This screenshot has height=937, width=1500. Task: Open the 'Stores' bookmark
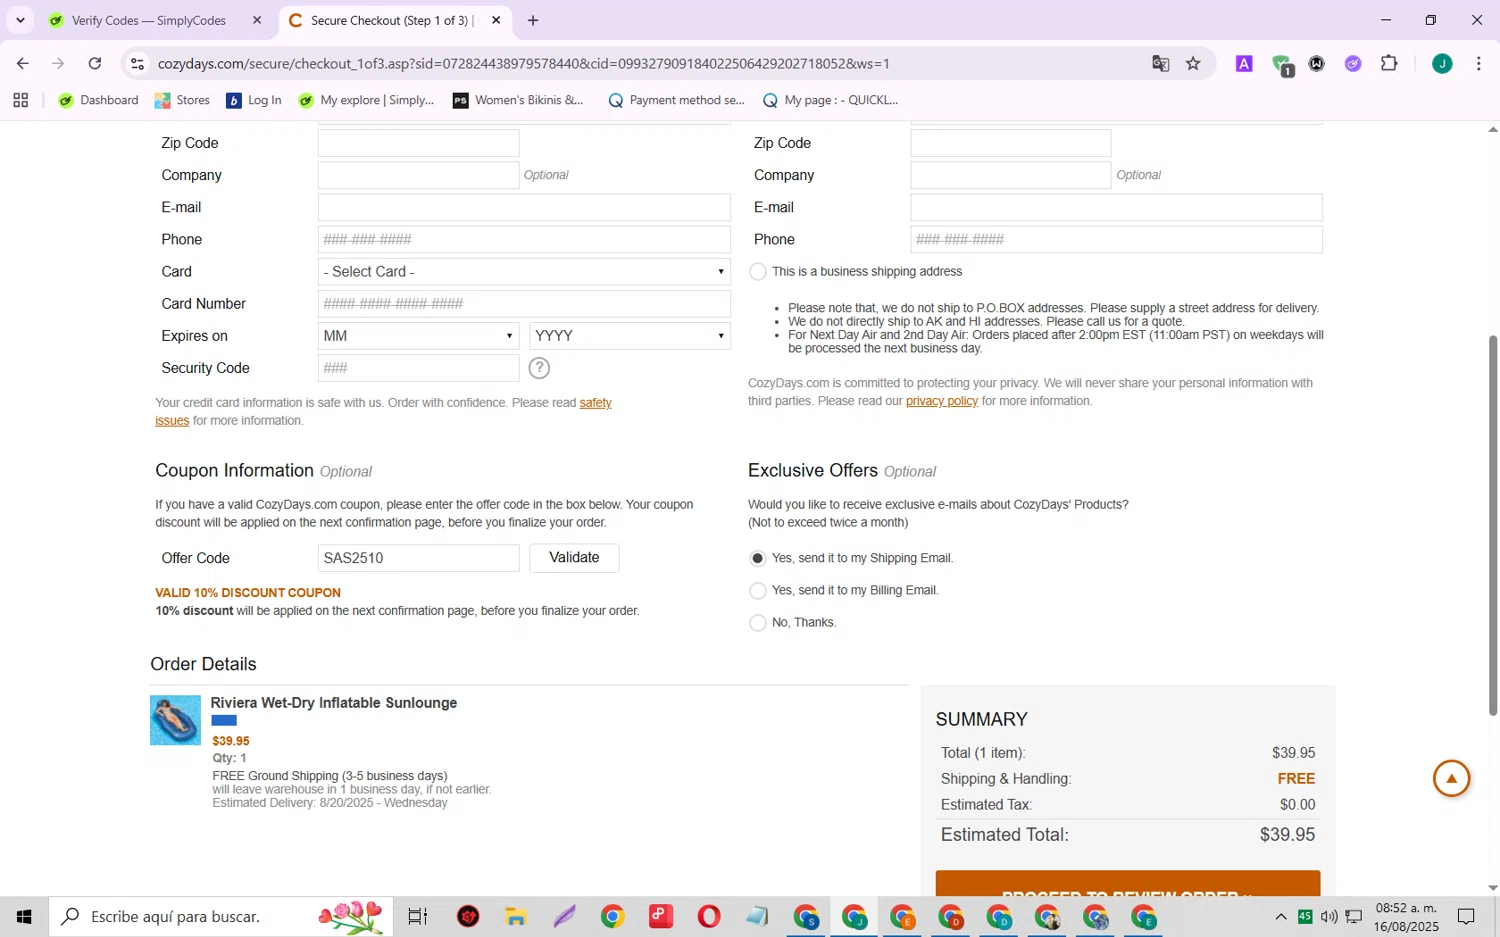[x=182, y=100]
